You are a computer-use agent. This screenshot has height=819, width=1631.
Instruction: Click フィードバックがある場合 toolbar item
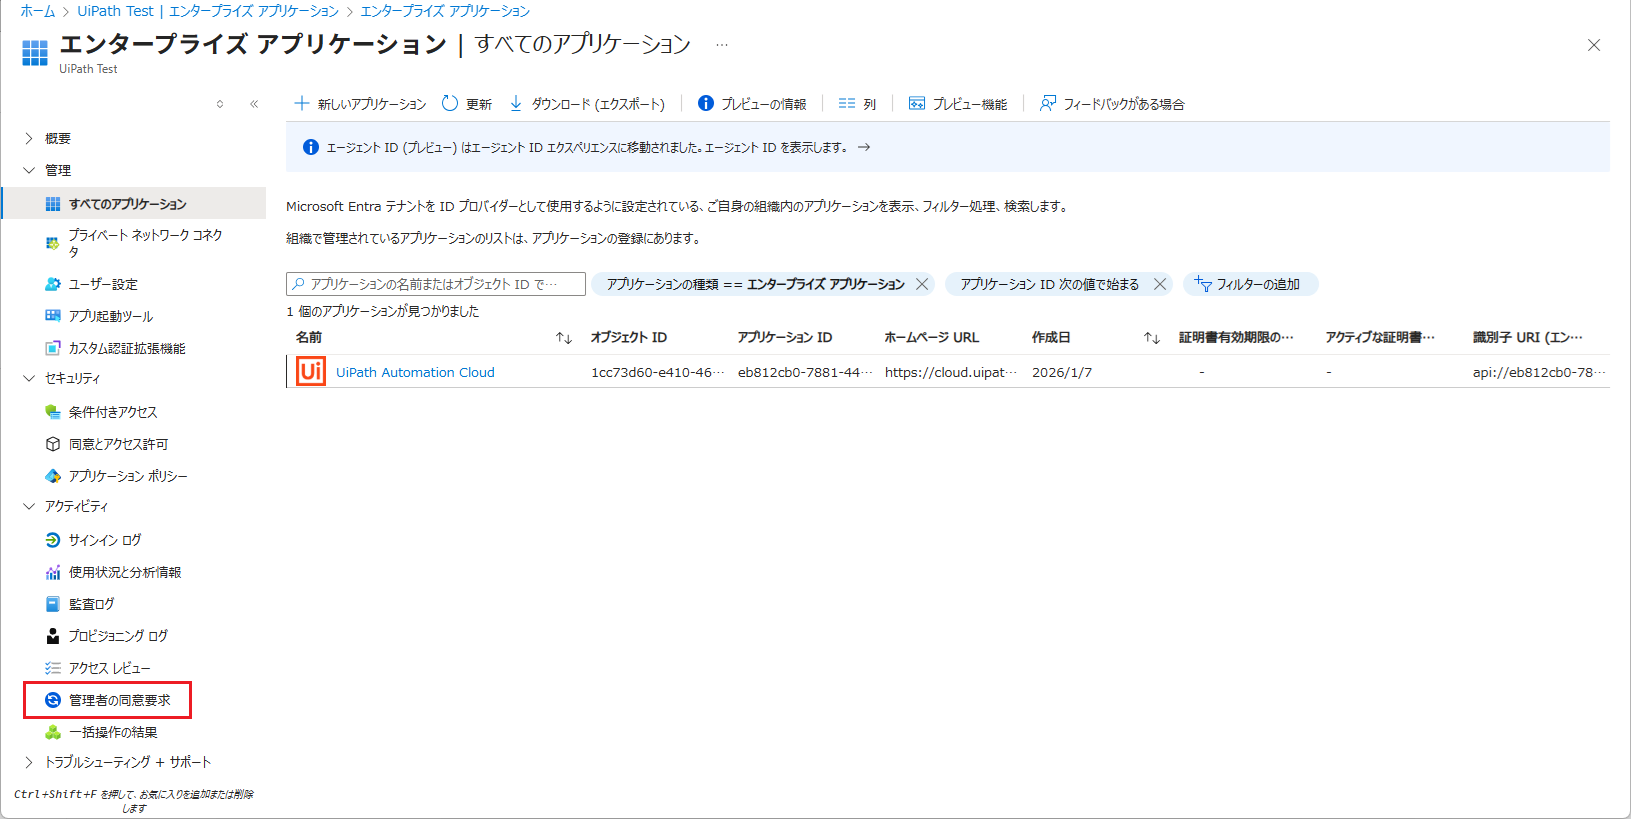coord(1112,104)
